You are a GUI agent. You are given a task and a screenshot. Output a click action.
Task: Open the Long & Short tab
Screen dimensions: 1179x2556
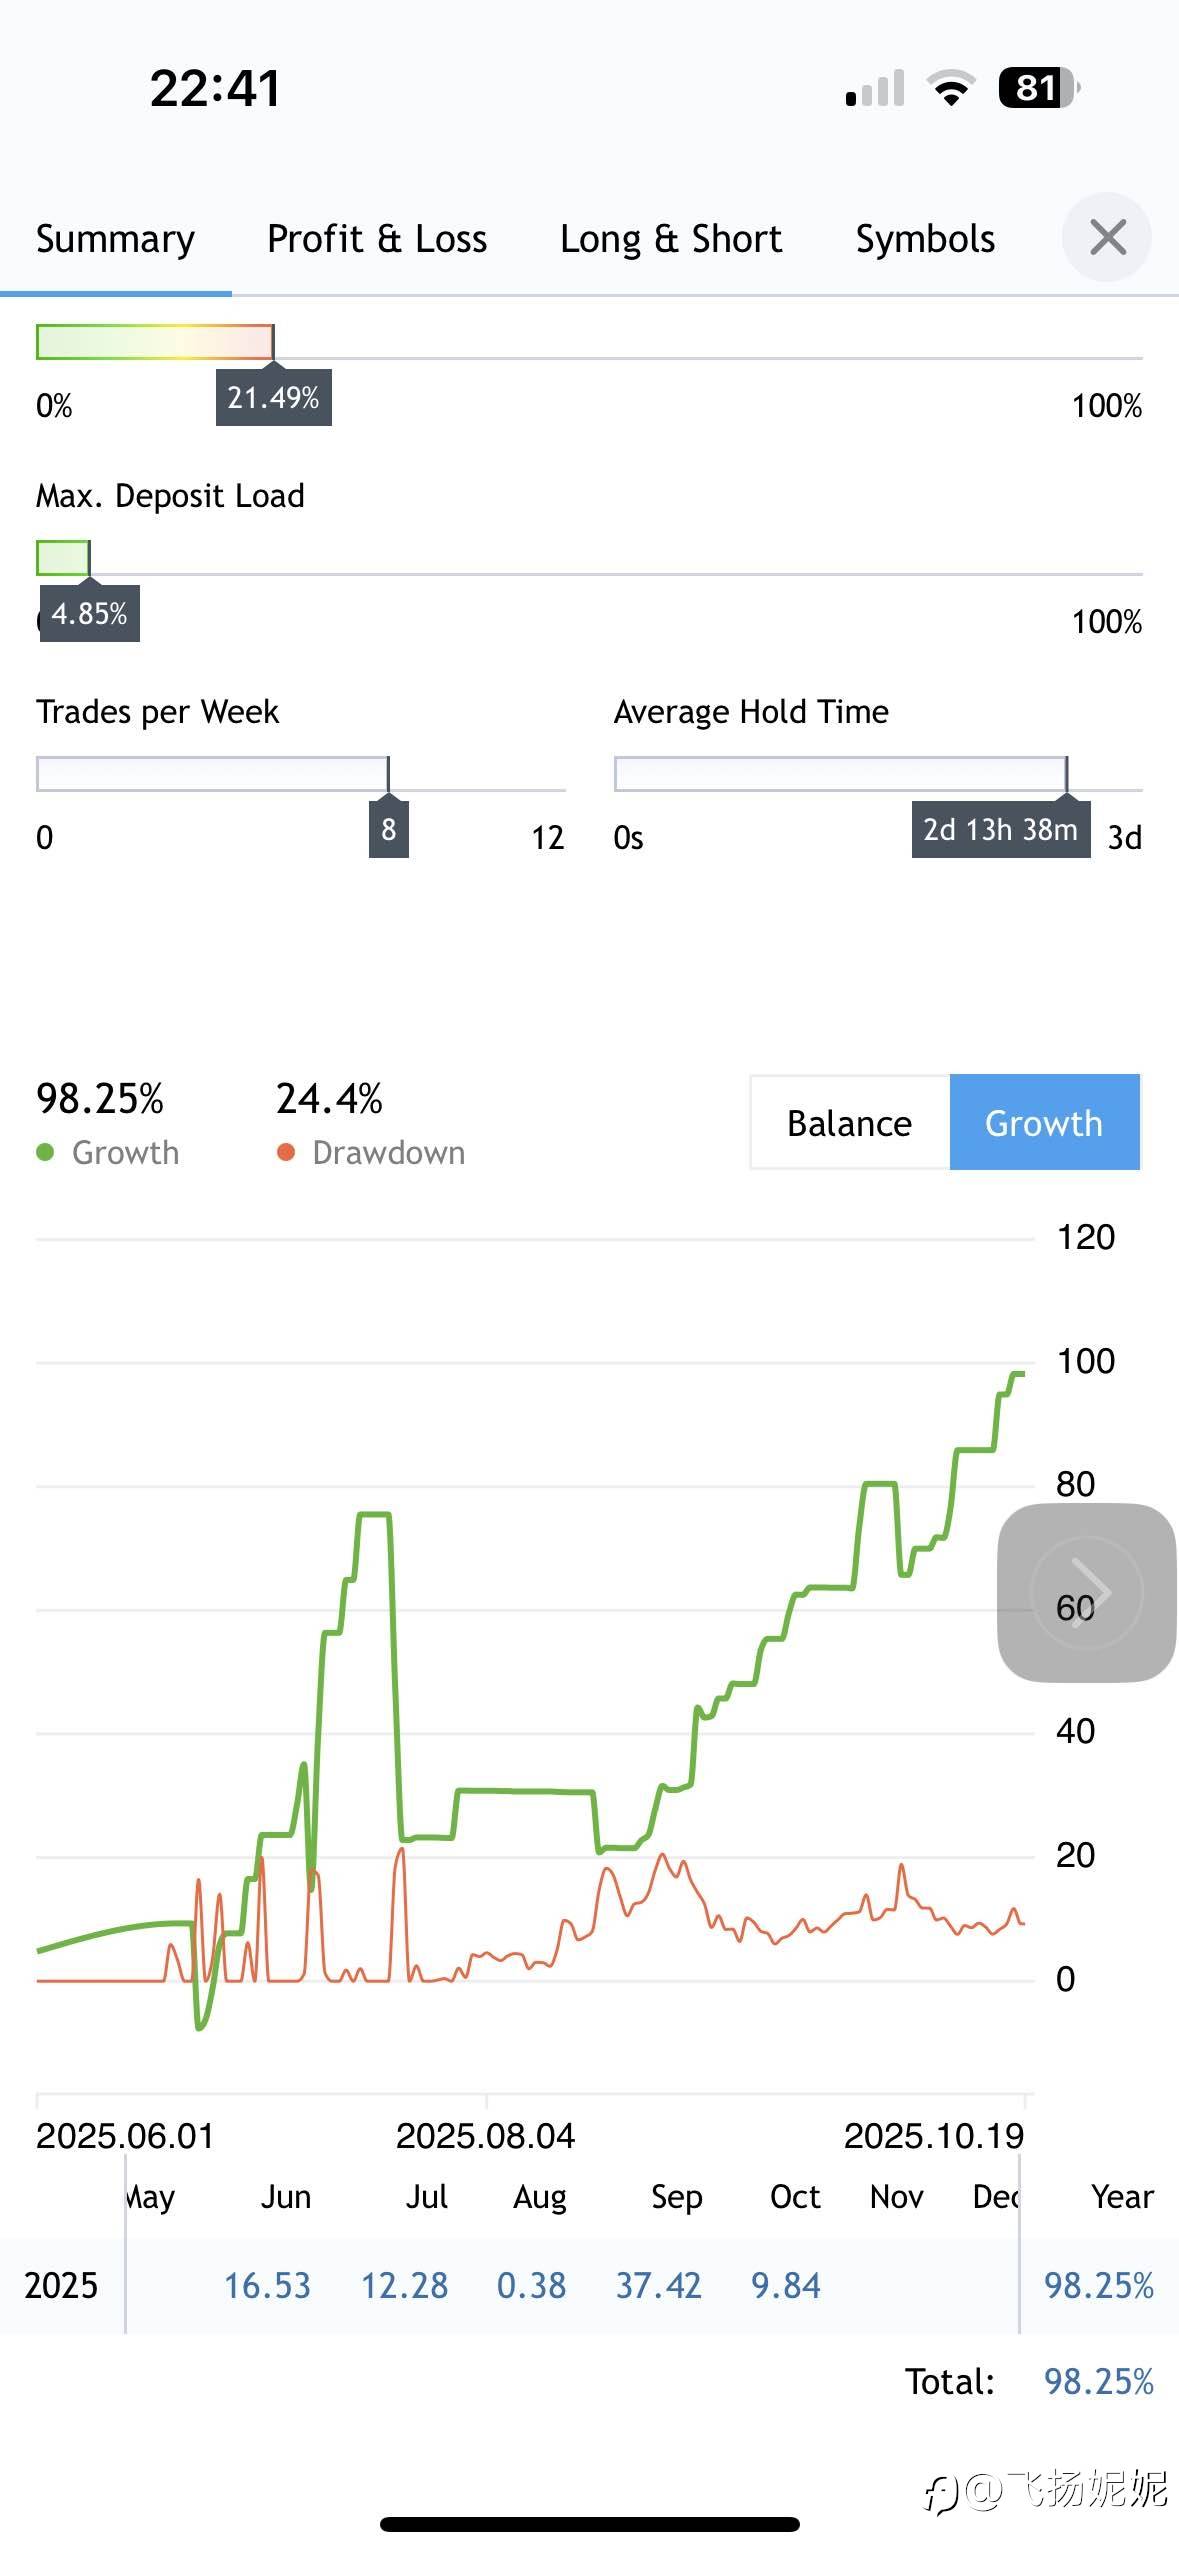coord(671,239)
